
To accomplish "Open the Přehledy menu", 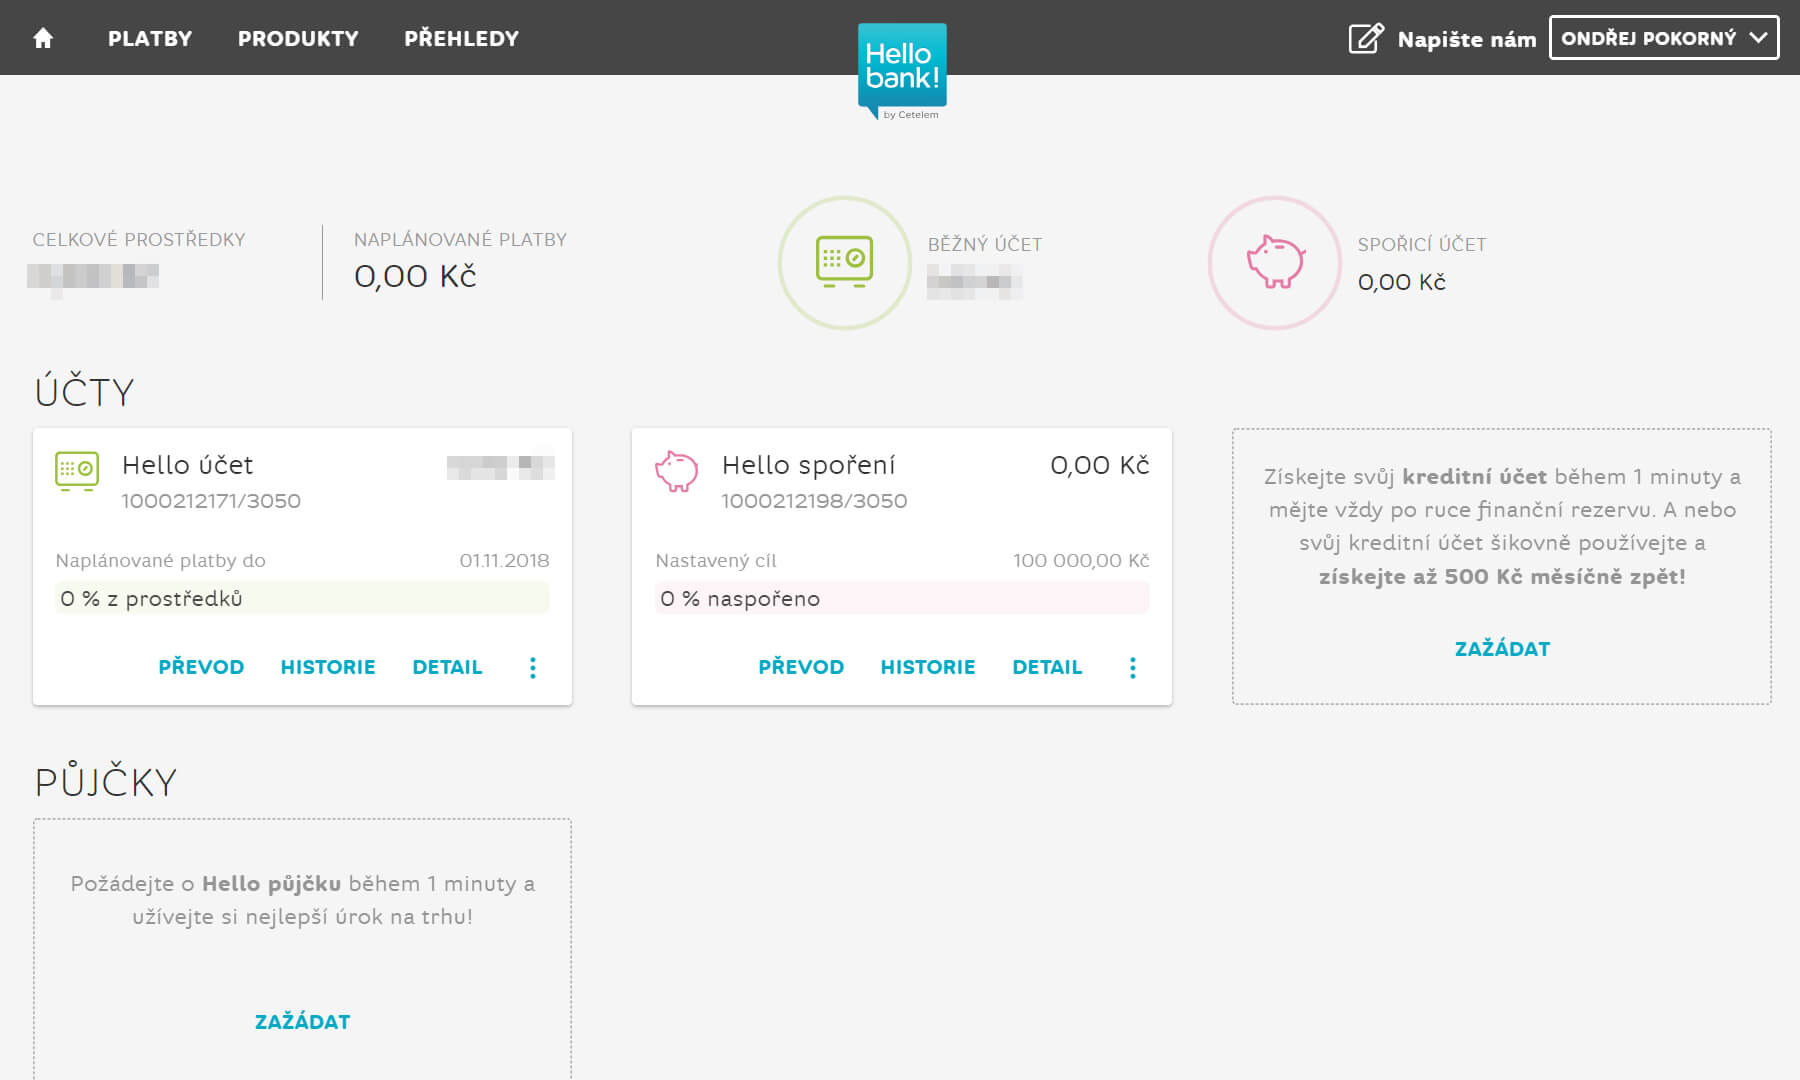I will pyautogui.click(x=461, y=38).
